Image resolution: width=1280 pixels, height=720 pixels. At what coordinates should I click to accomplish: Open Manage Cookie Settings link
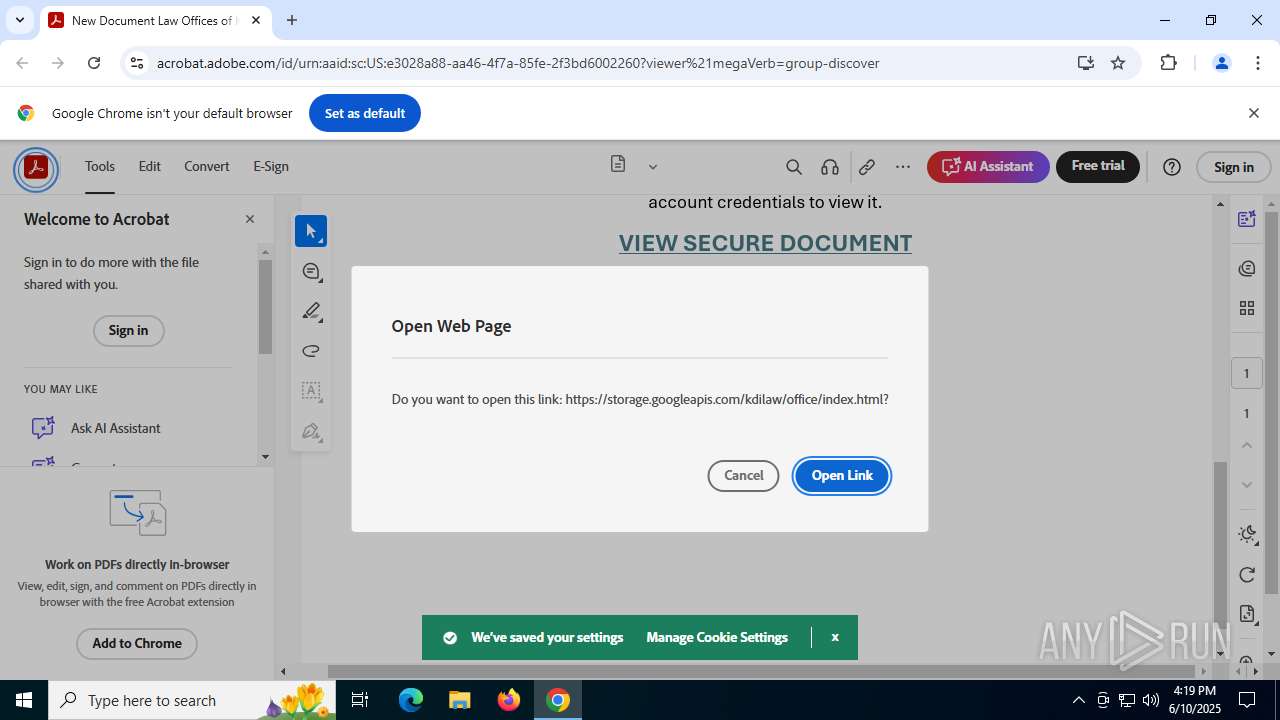[717, 637]
